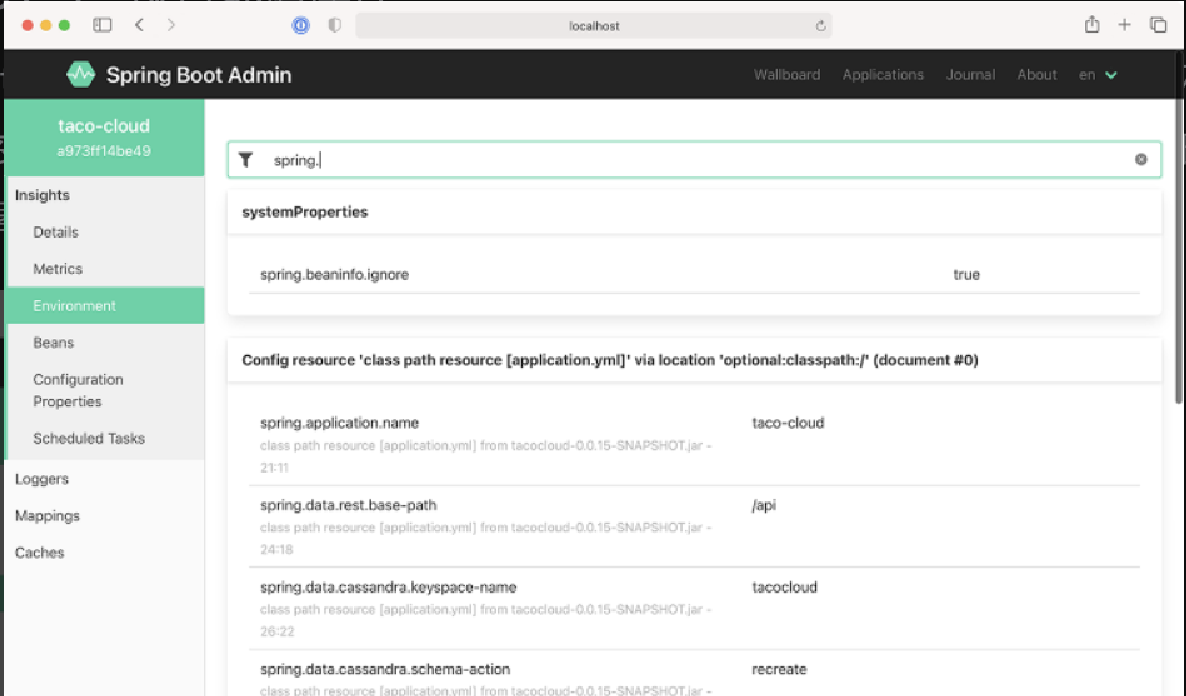
Task: Open Mappings in the sidebar
Action: click(x=47, y=516)
